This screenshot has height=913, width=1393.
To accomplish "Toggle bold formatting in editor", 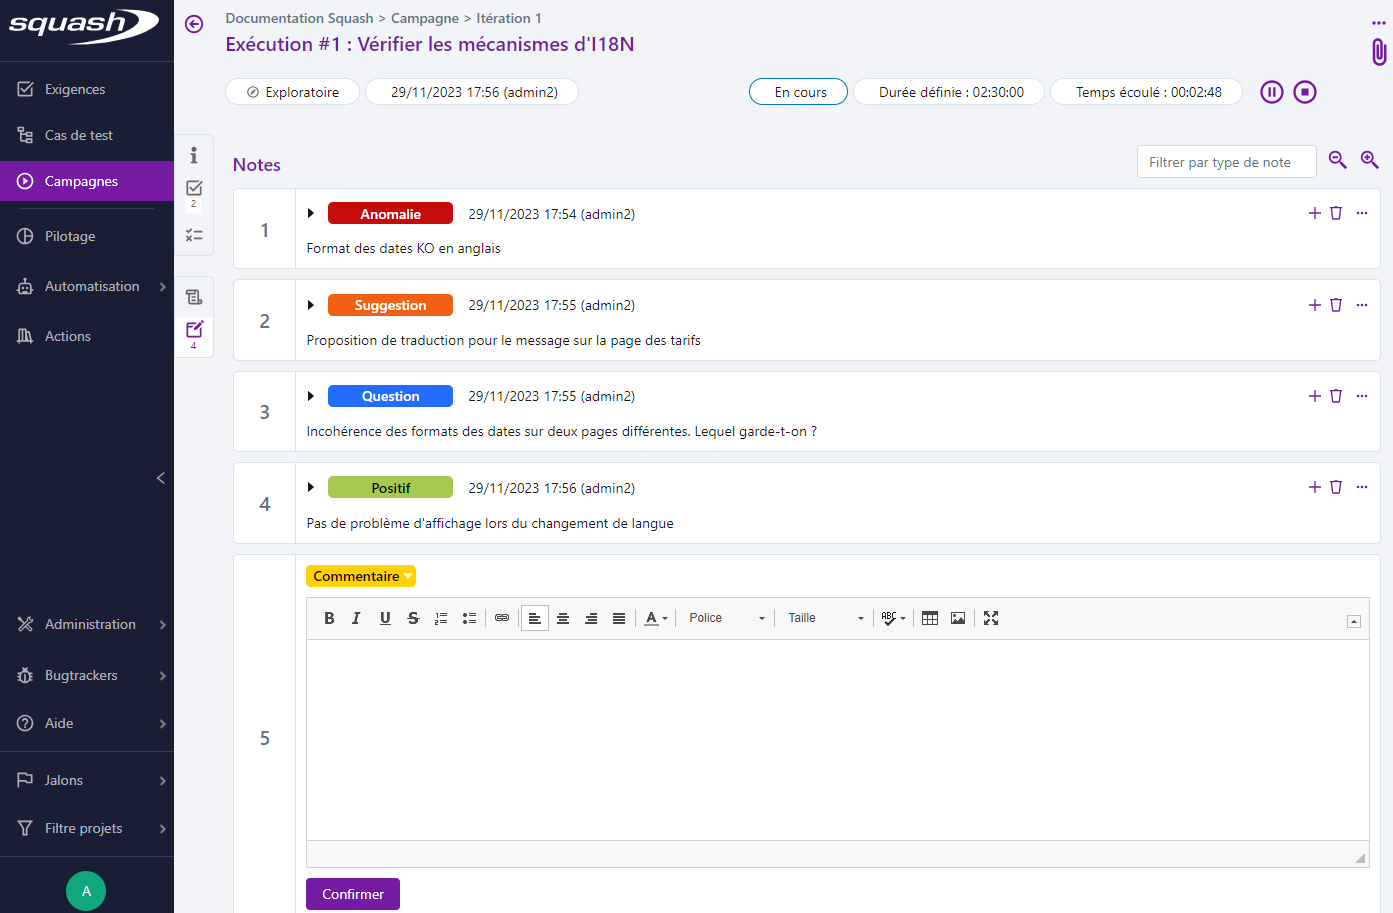I will (329, 618).
